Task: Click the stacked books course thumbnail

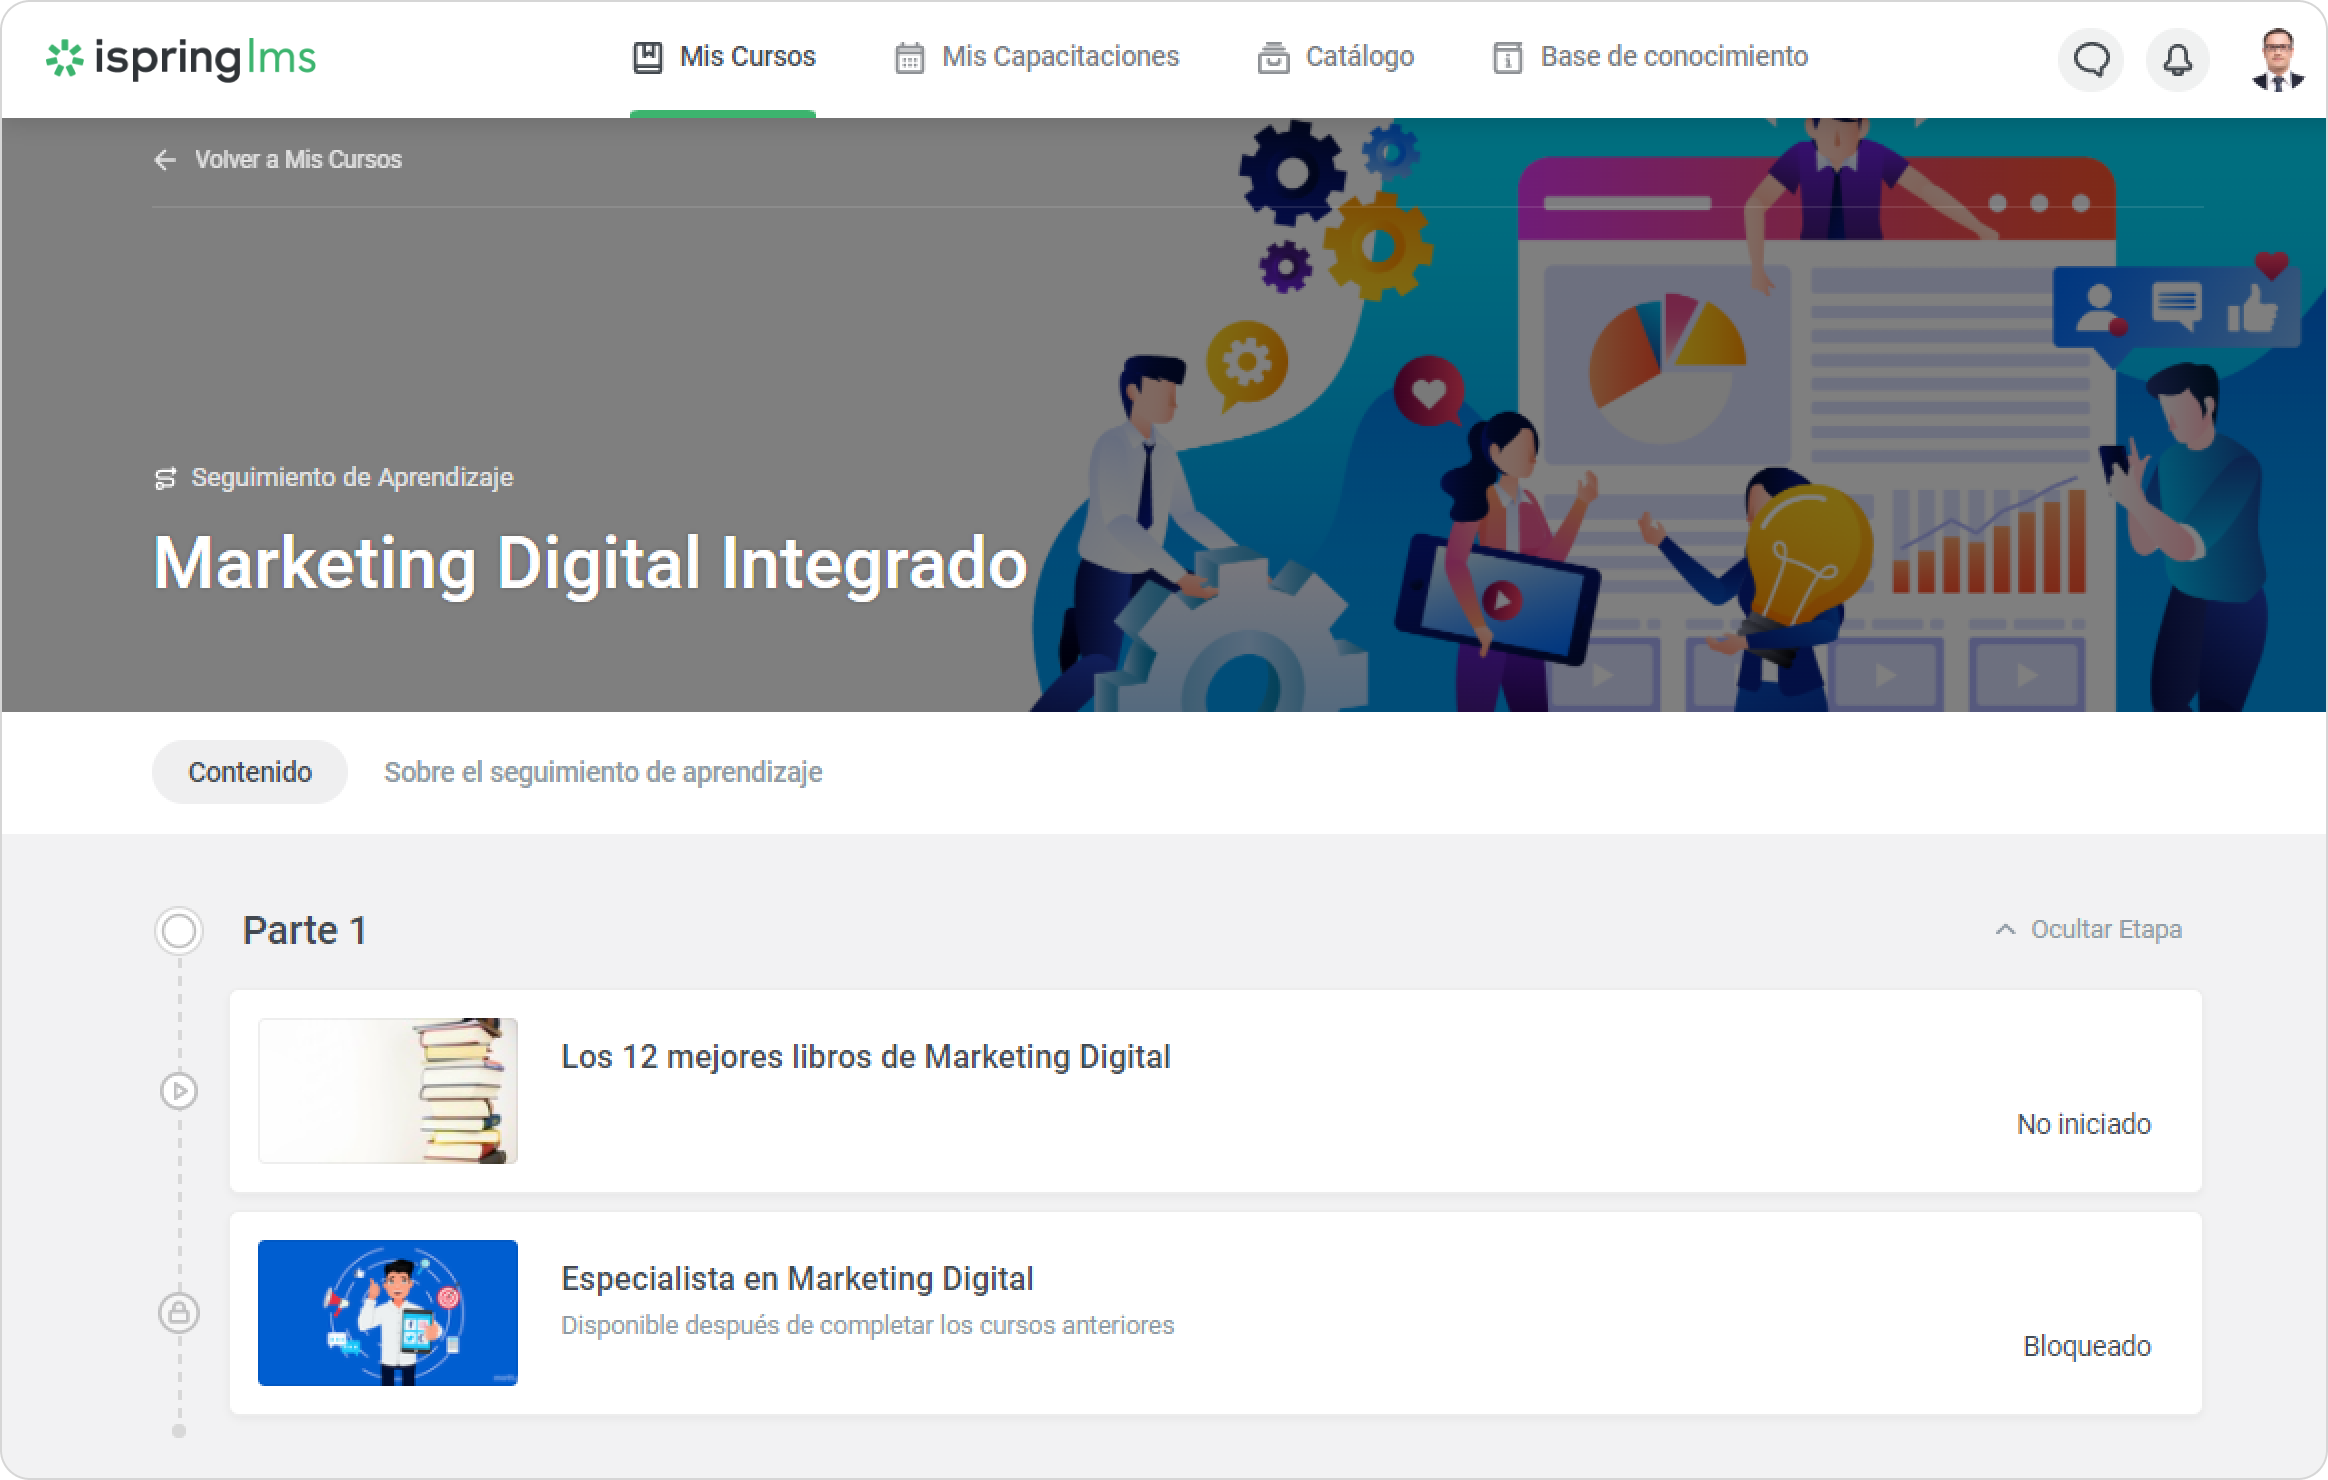Action: pyautogui.click(x=388, y=1091)
